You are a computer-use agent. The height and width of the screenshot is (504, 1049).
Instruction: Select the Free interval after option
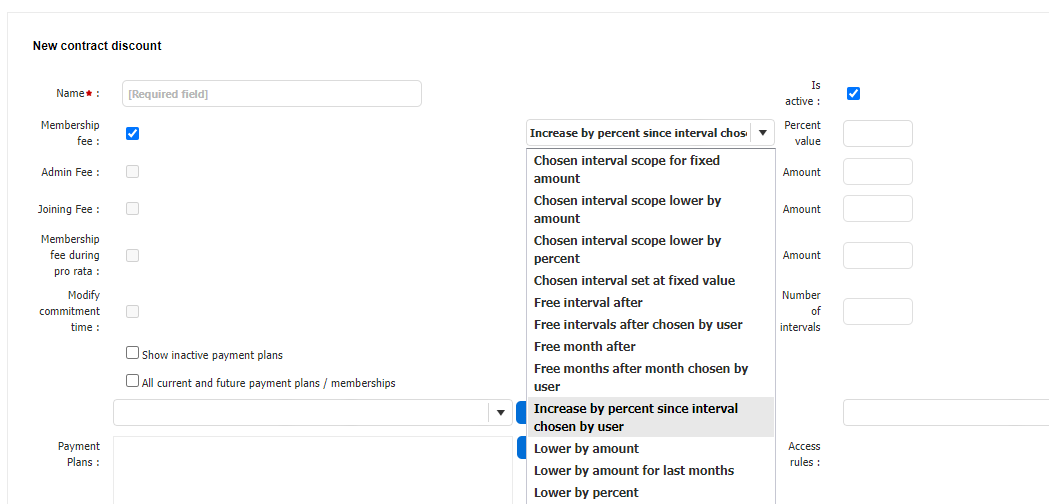coord(588,303)
